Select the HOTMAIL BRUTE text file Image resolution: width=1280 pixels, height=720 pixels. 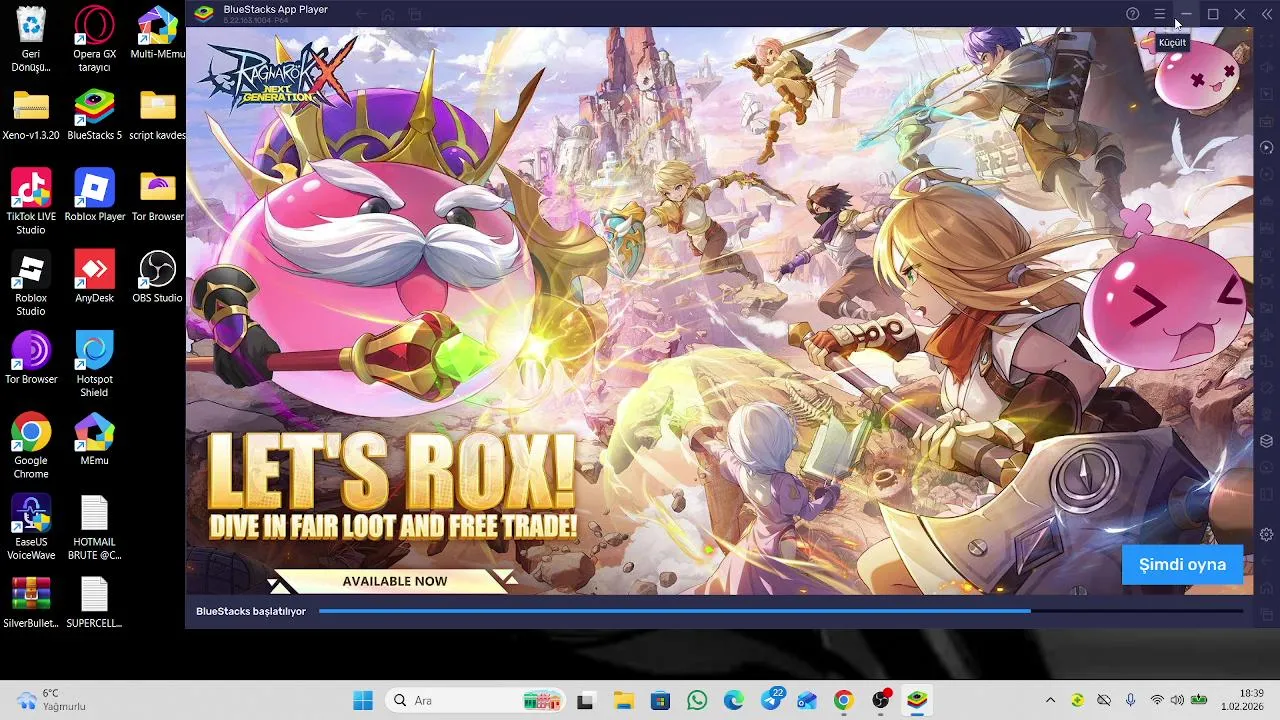point(94,527)
